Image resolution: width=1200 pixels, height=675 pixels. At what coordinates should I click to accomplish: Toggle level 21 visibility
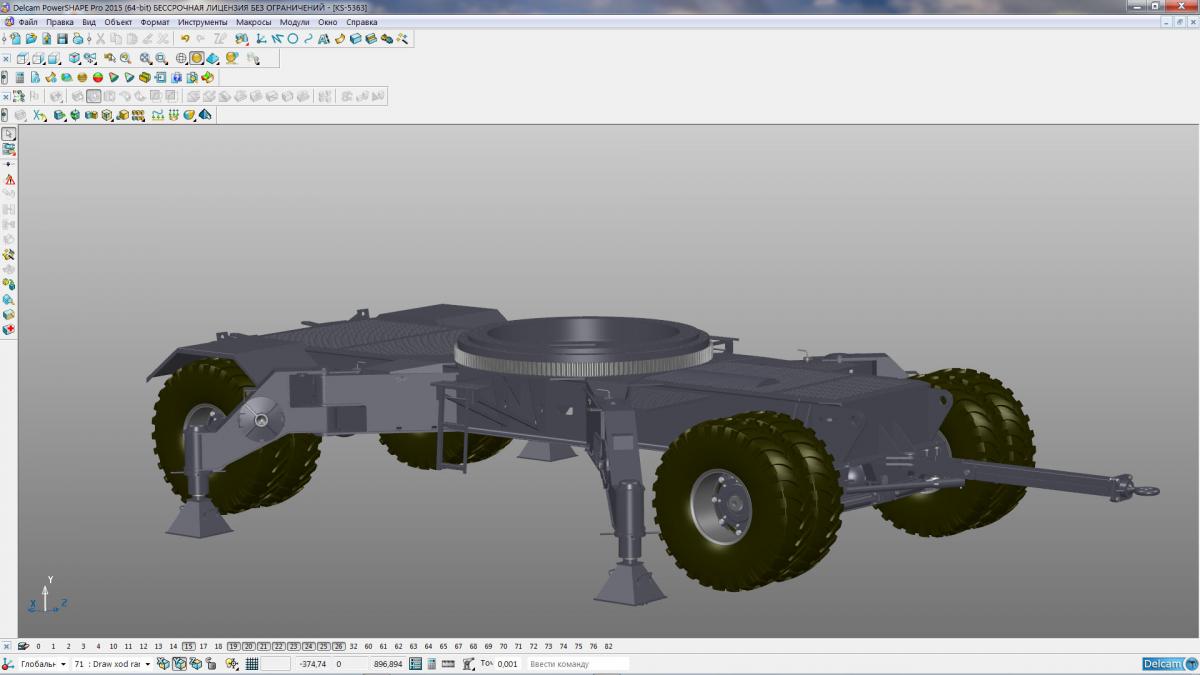(x=263, y=646)
